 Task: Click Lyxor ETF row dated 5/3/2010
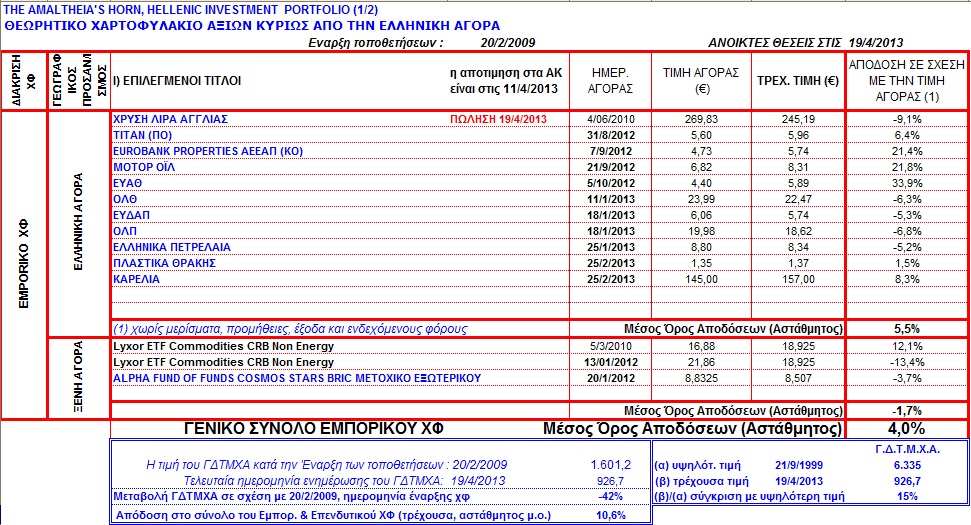(x=224, y=346)
